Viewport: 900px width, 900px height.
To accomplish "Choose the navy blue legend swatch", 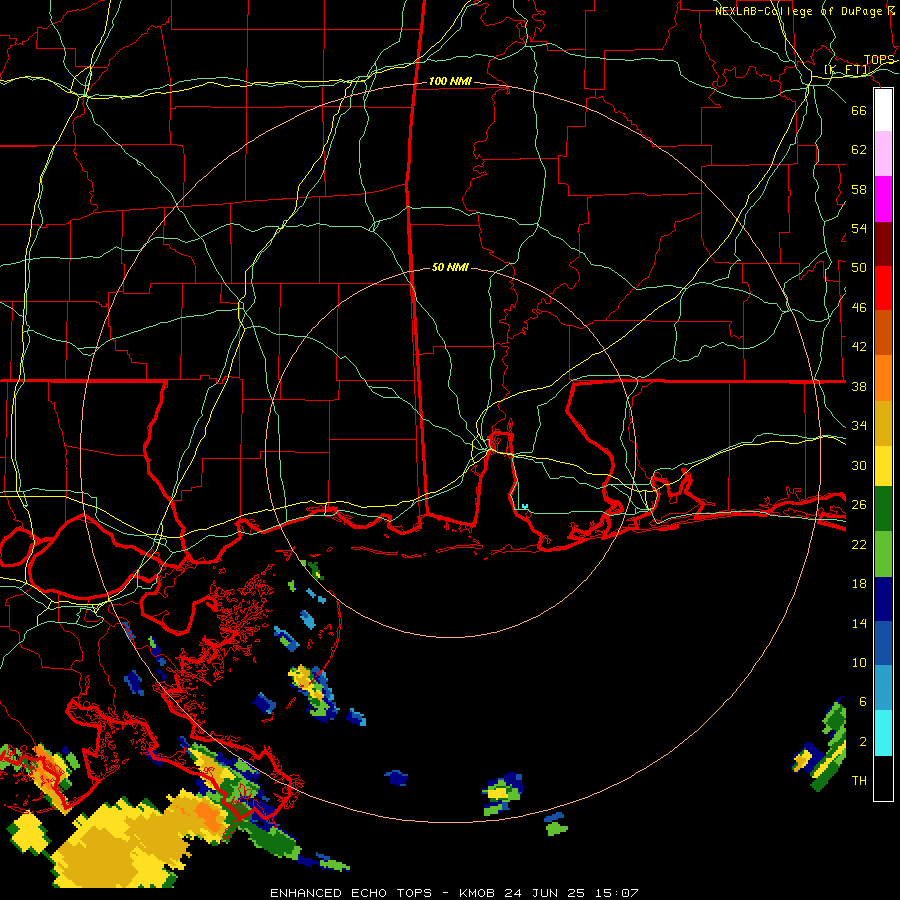I will (x=883, y=599).
